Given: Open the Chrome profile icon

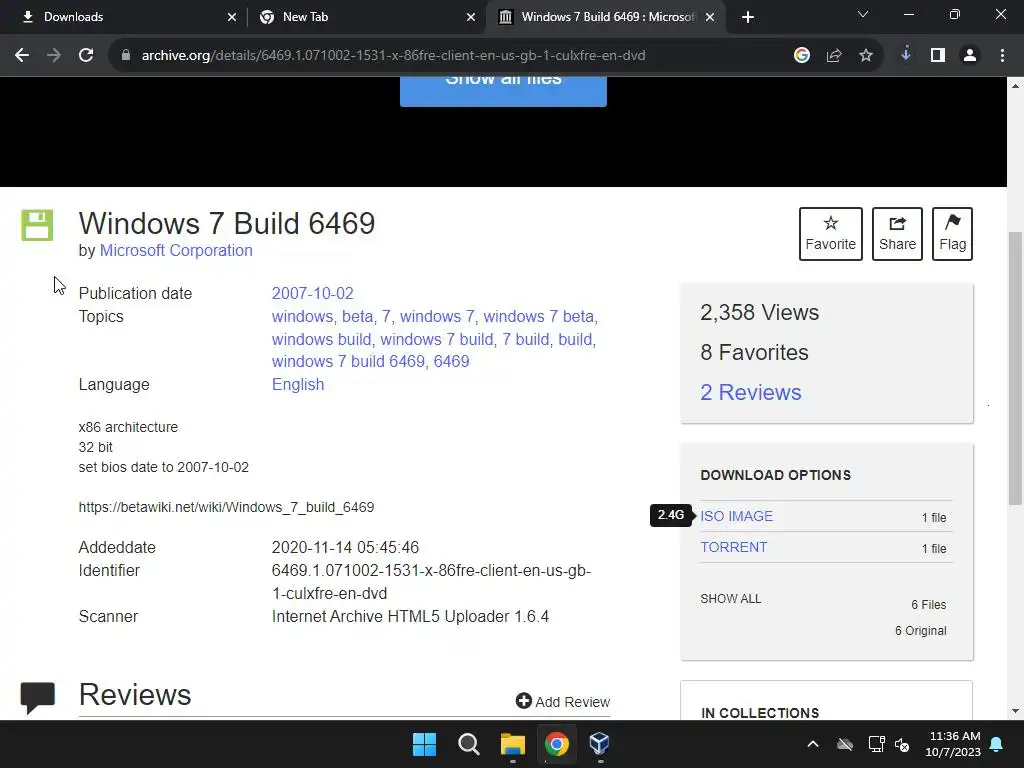Looking at the screenshot, I should 970,56.
